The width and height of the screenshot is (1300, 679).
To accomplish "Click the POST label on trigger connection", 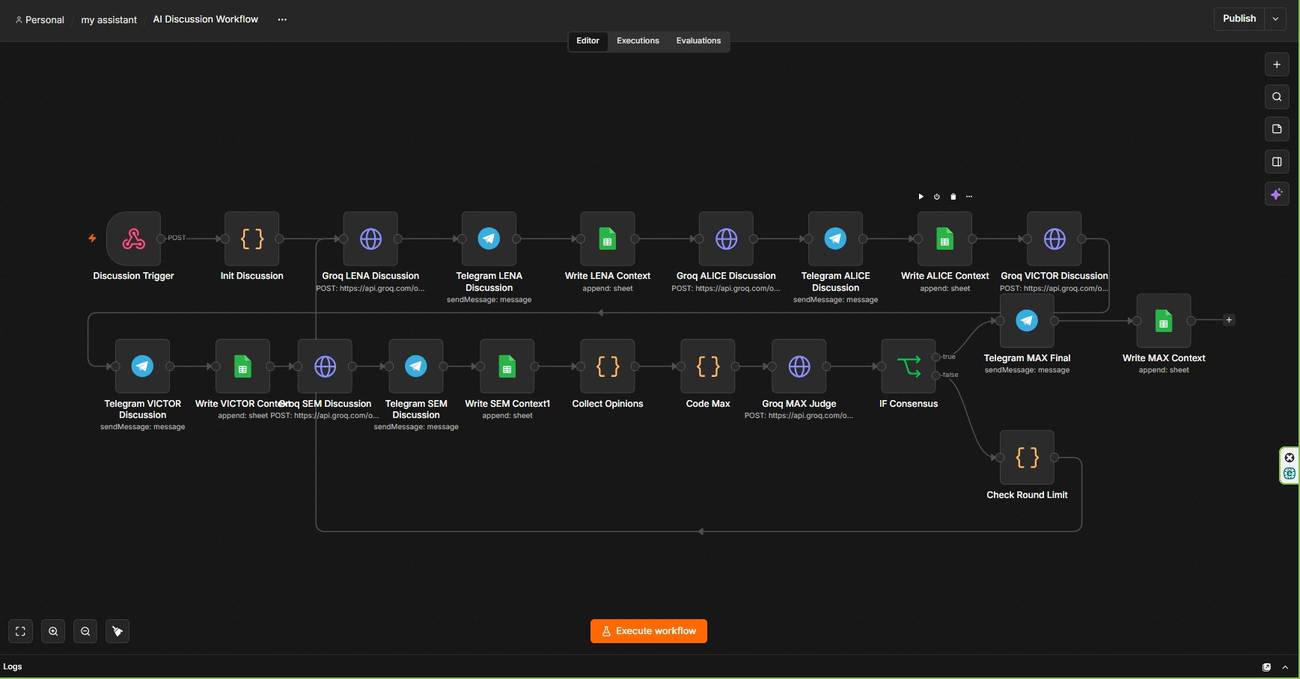I will coord(177,238).
